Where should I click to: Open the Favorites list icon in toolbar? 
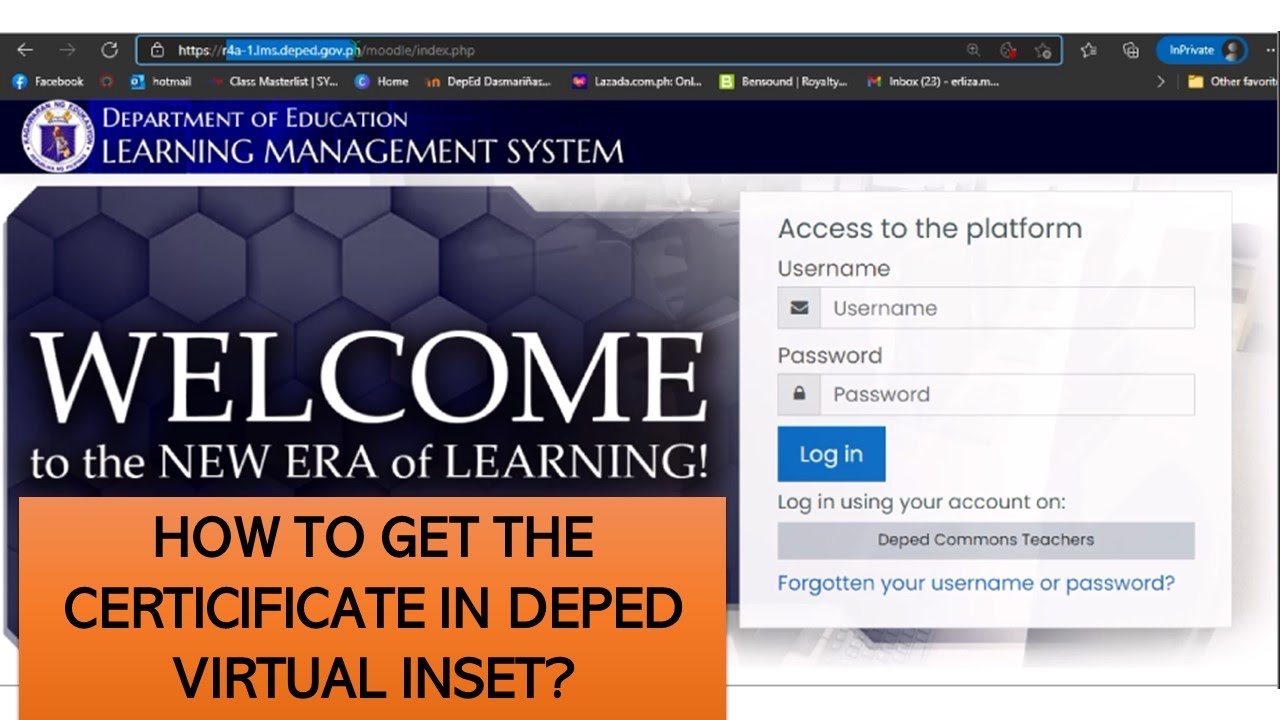click(1088, 50)
